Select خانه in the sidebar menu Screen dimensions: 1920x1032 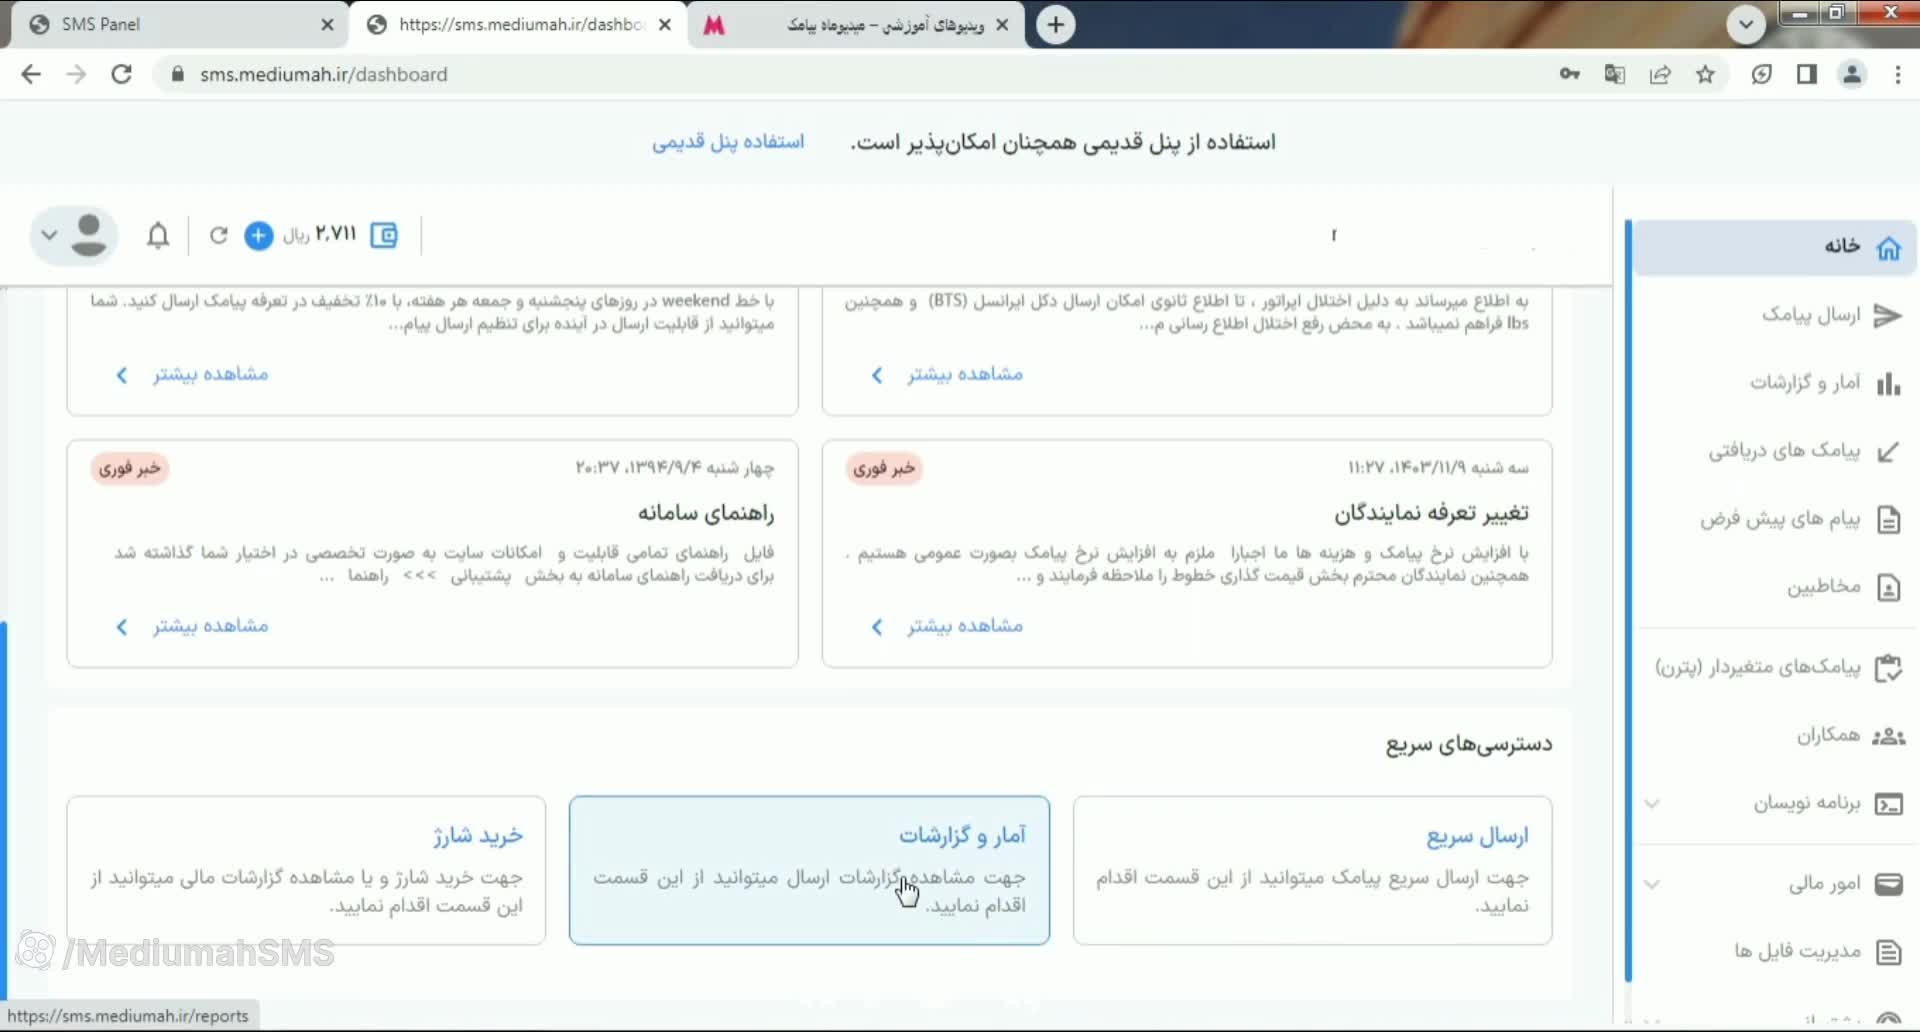pos(1841,247)
